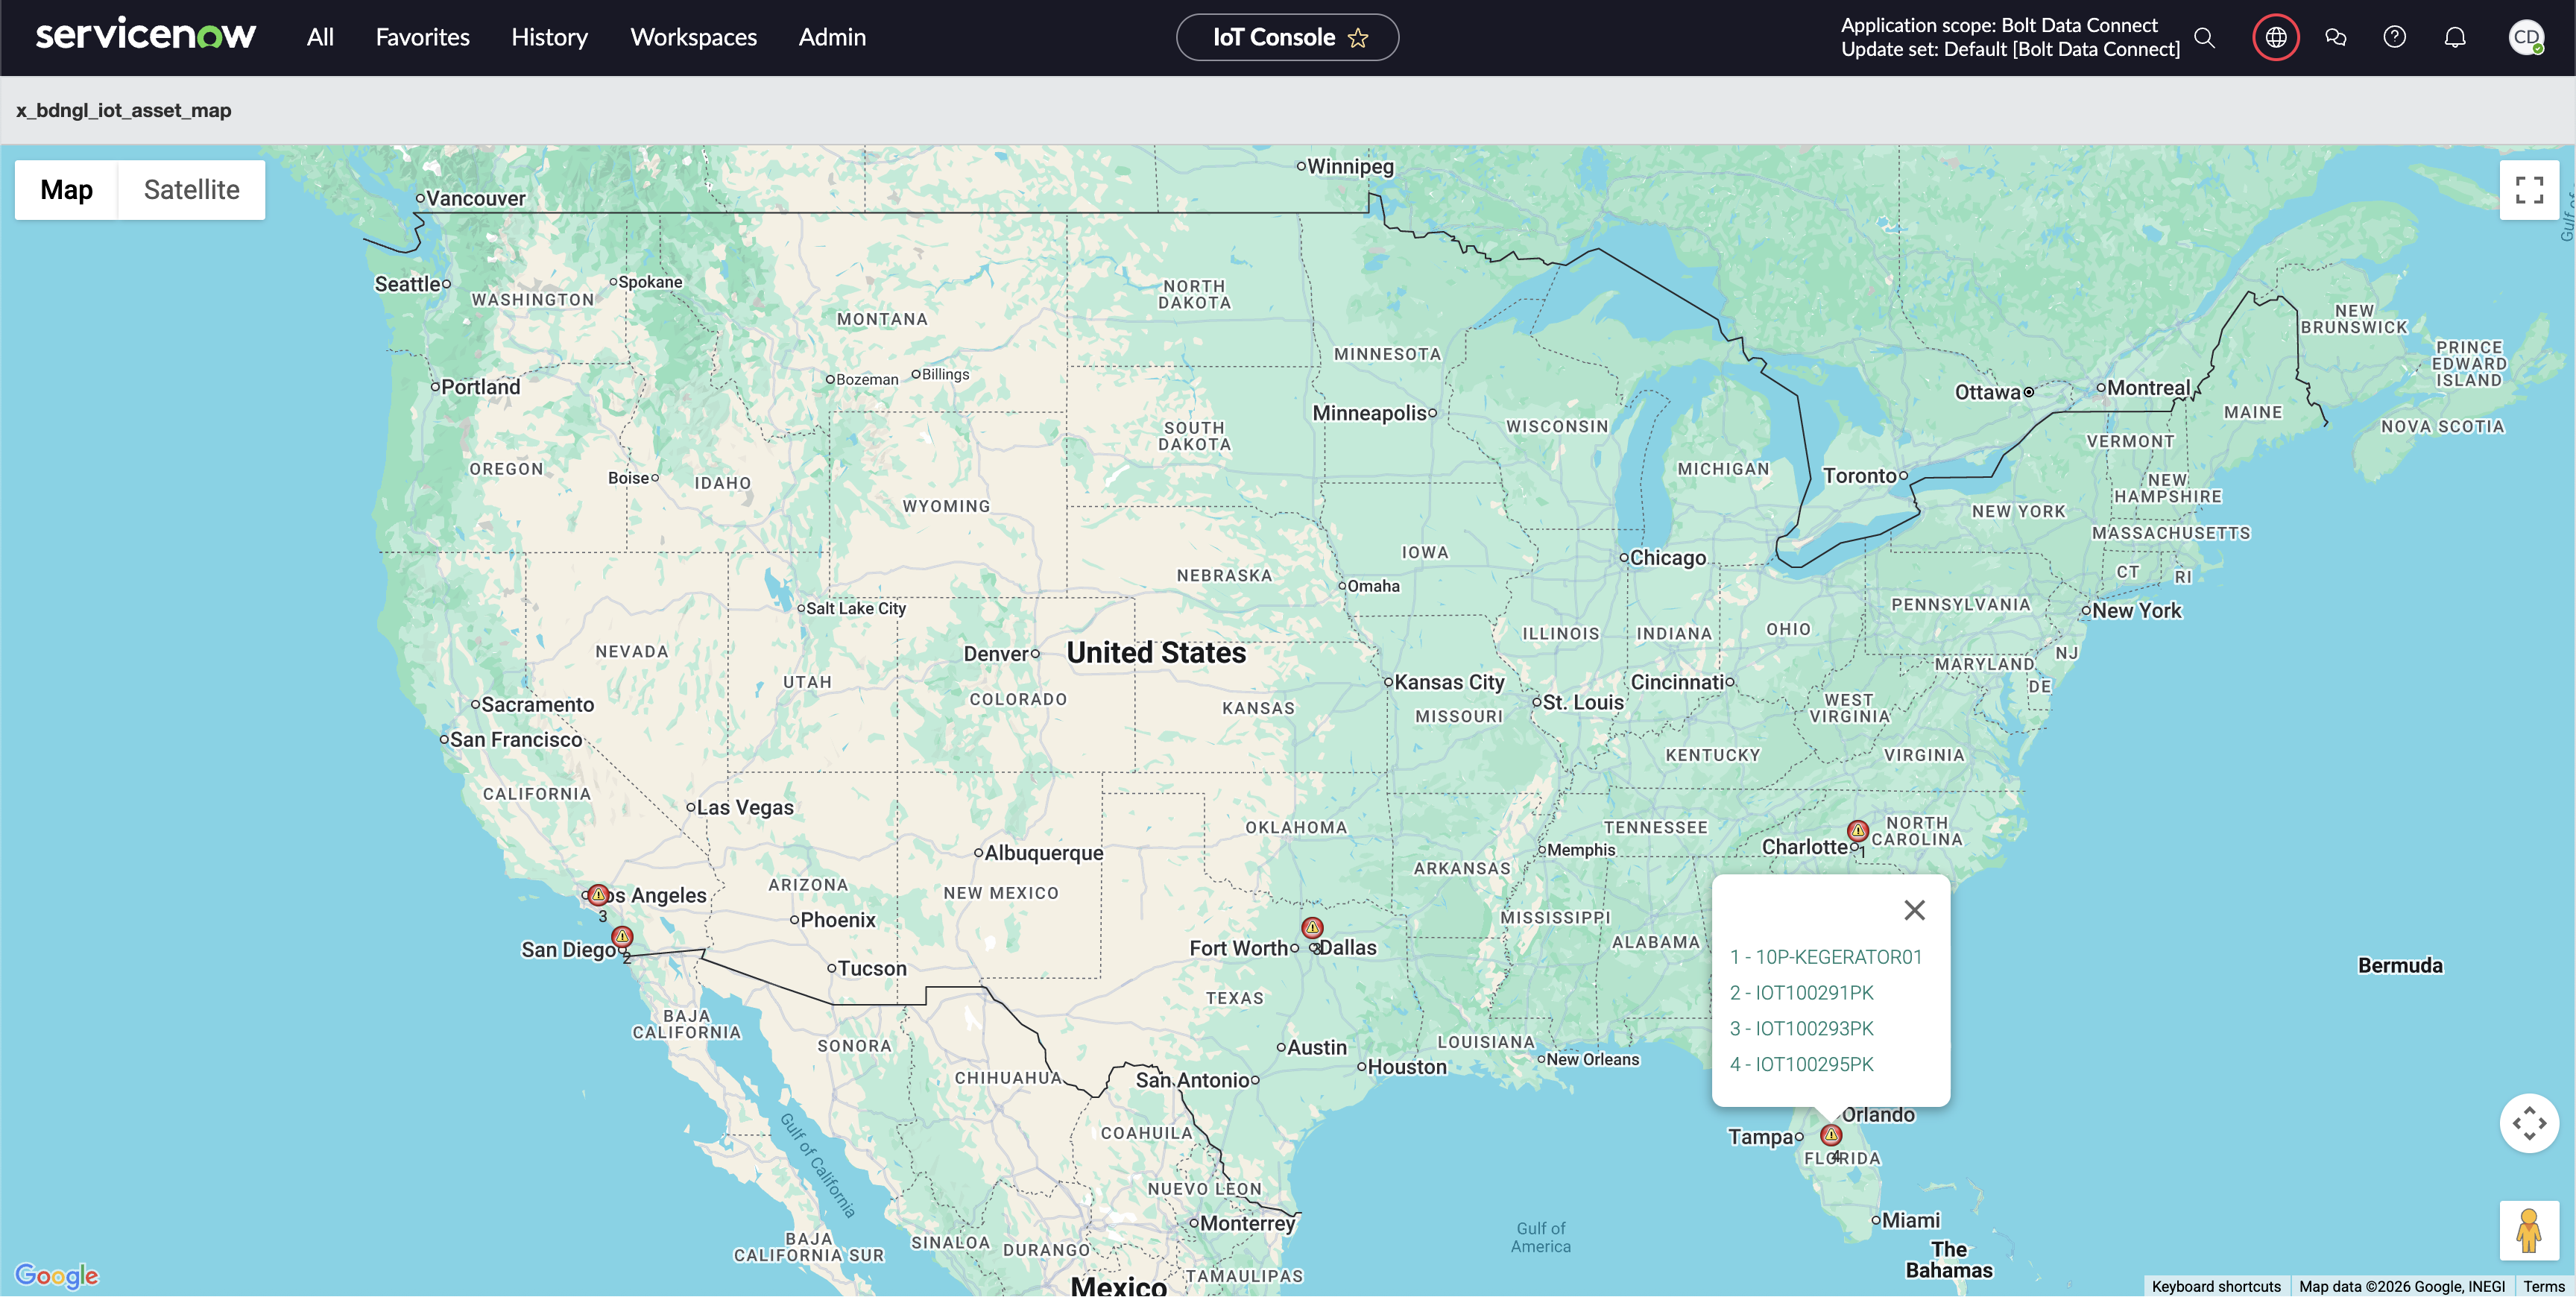Screen dimensions: 2576x1297
Task: Click warning marker at San Diego
Action: pos(622,937)
